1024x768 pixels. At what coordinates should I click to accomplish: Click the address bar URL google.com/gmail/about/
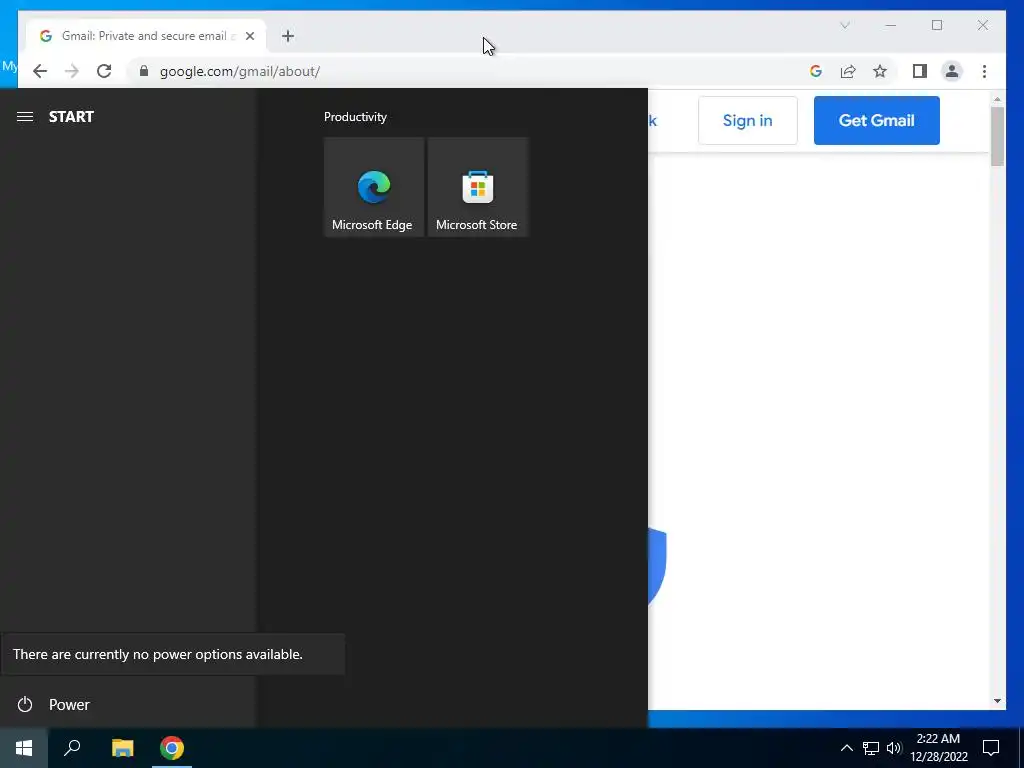(240, 71)
